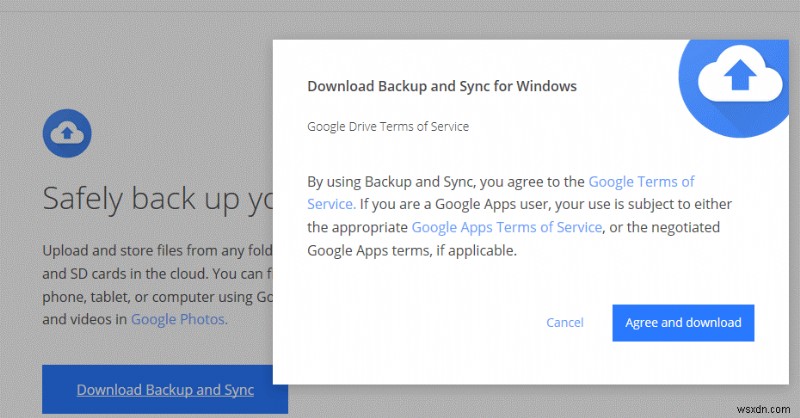800x418 pixels.
Task: Select 'Download Backup and Sync for Windows' heading
Action: coord(442,86)
